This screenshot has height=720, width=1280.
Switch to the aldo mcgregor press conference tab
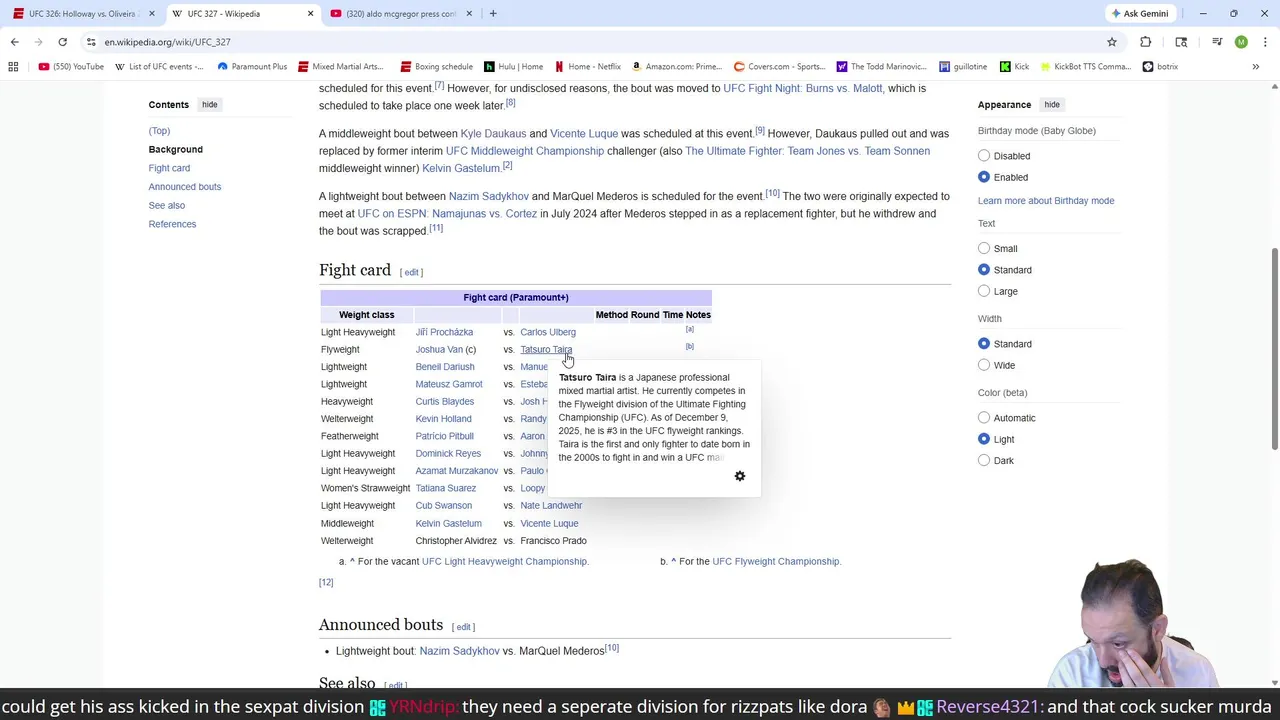(401, 14)
